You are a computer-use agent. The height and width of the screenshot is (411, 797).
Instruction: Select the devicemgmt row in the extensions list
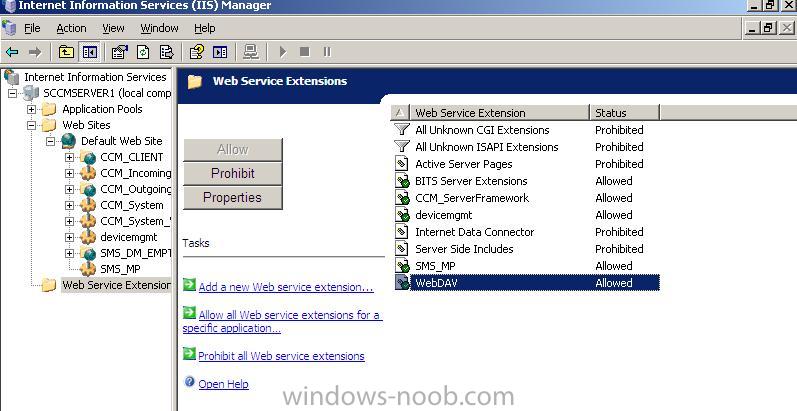point(527,215)
